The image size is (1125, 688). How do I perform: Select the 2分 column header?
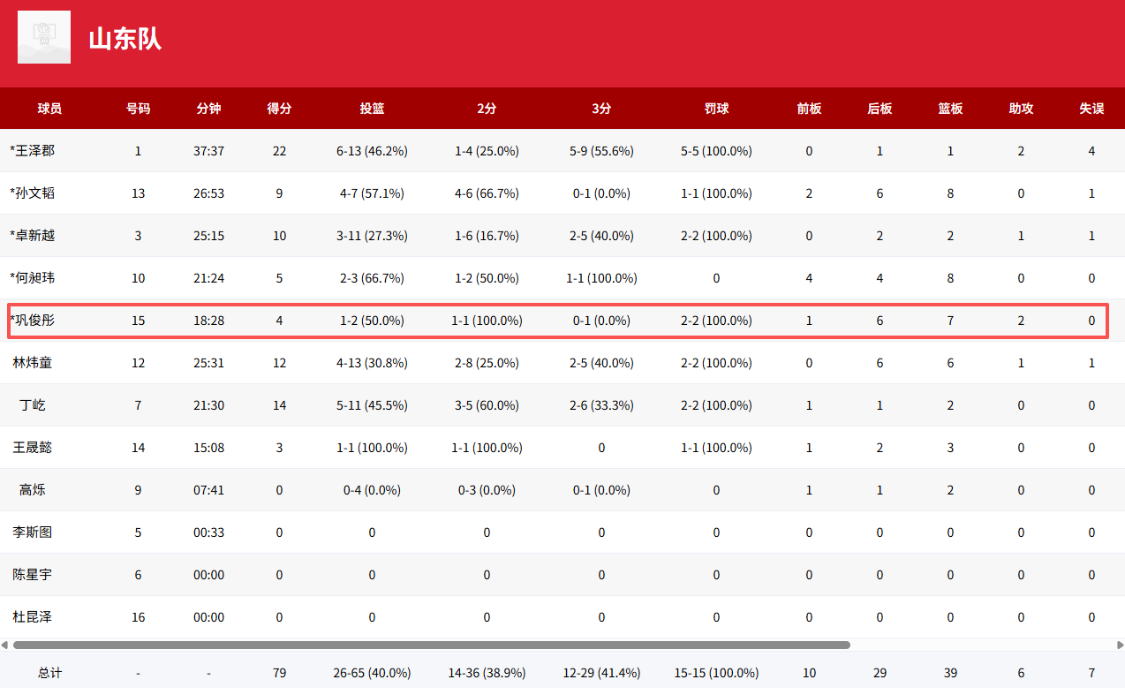486,108
